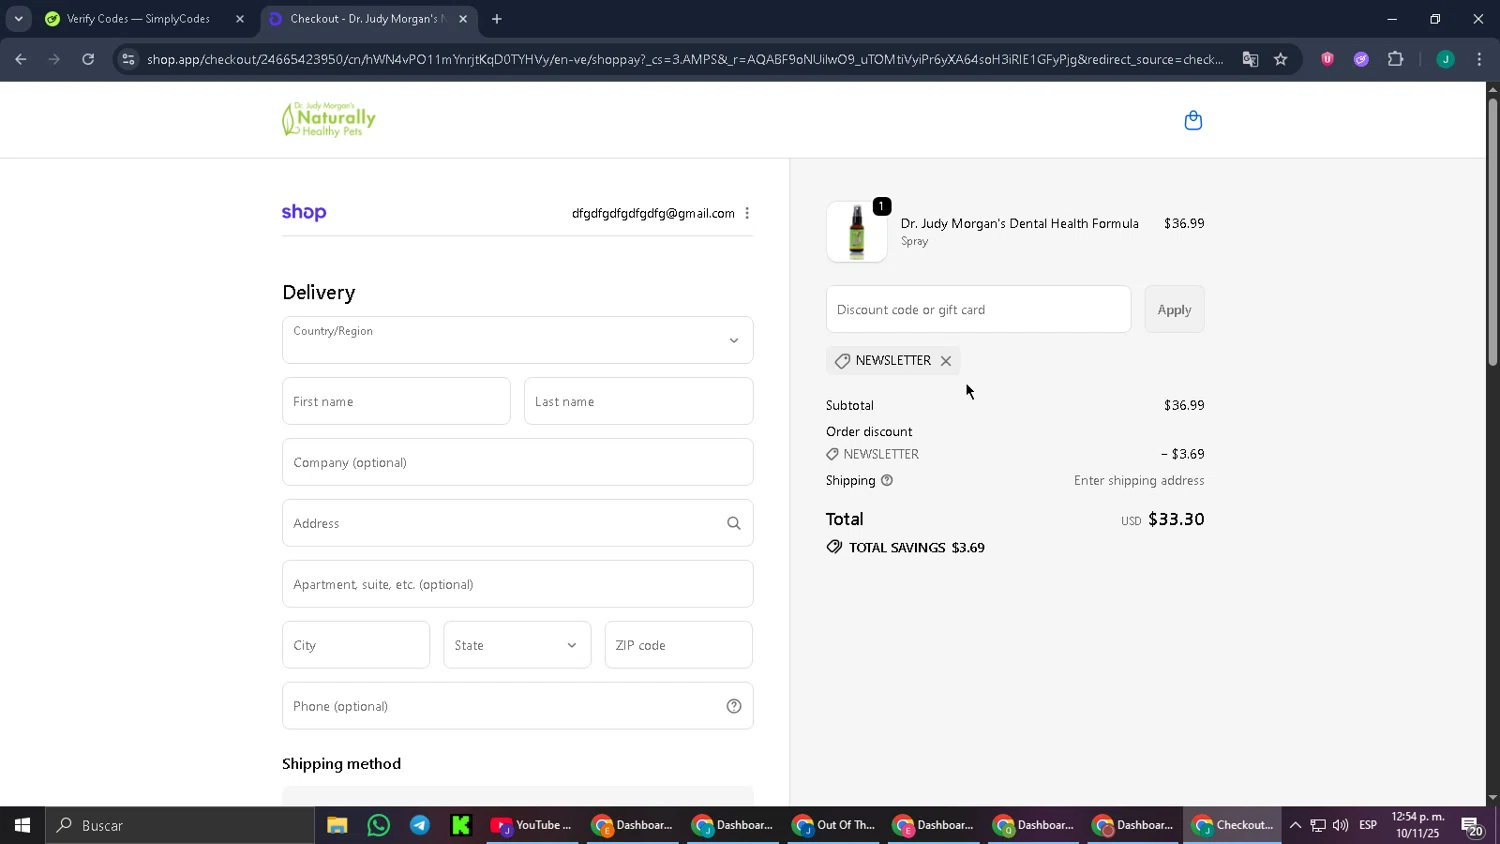1500x844 pixels.
Task: Show phone number help tooltip icon
Action: tap(733, 706)
